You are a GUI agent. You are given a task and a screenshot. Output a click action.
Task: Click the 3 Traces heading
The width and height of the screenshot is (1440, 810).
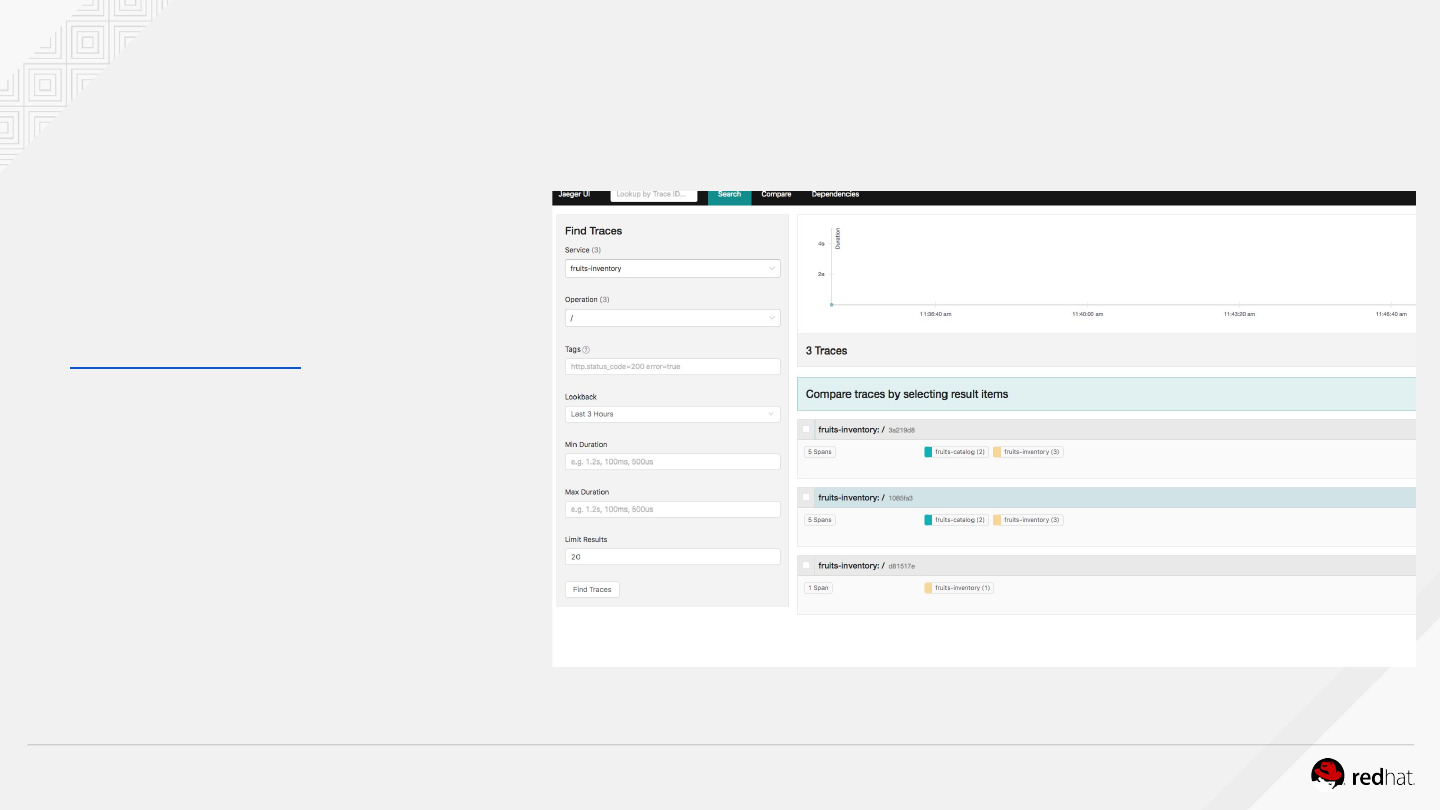(827, 351)
